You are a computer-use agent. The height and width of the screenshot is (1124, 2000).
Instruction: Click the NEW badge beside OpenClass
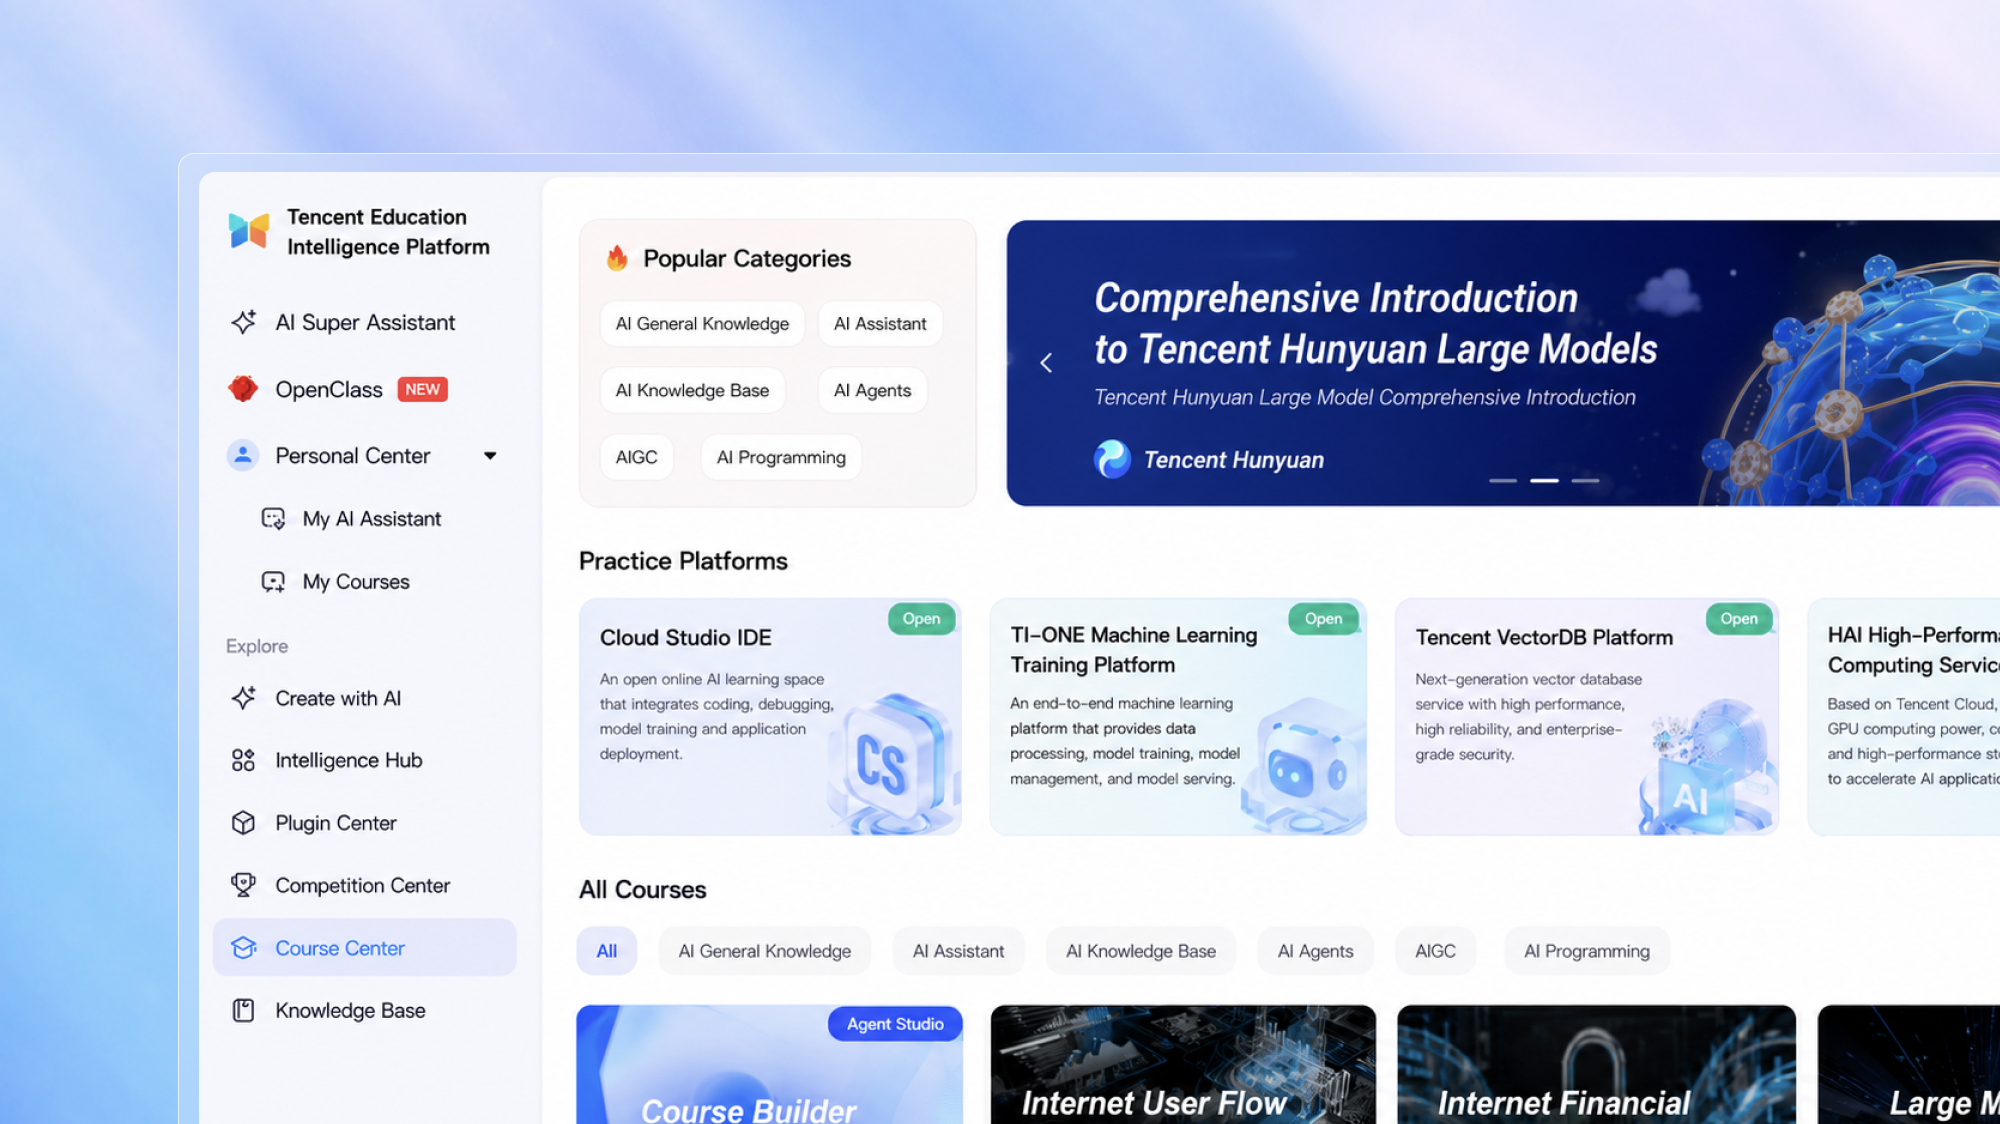click(x=422, y=389)
